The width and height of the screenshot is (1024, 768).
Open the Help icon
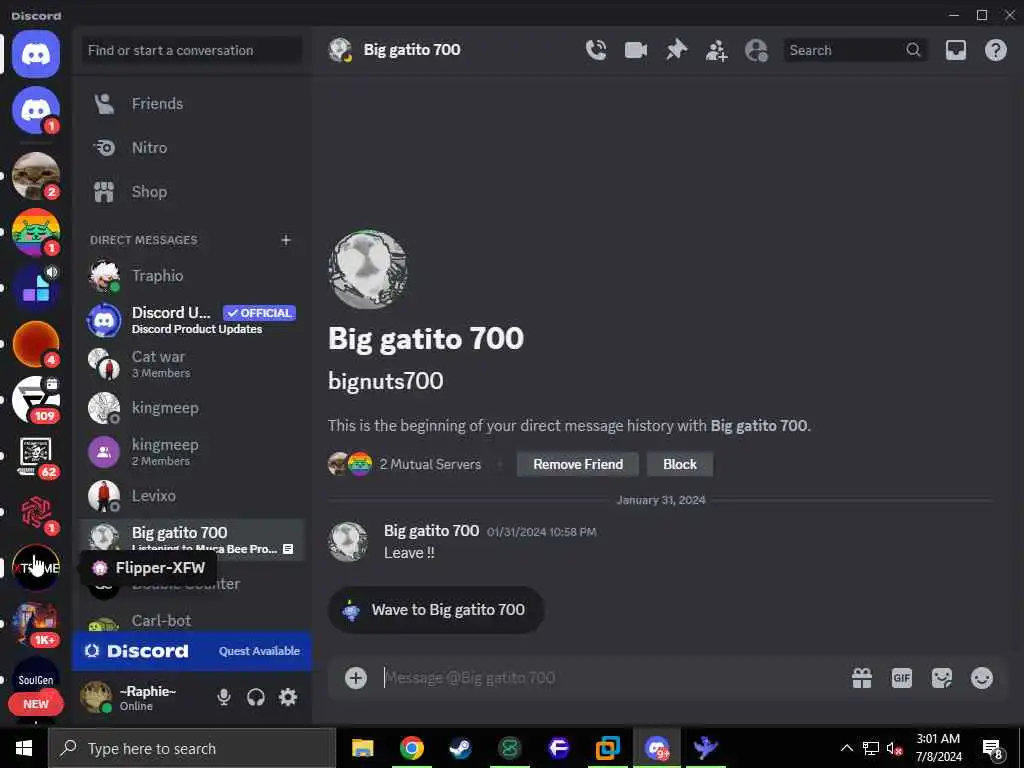coord(995,50)
